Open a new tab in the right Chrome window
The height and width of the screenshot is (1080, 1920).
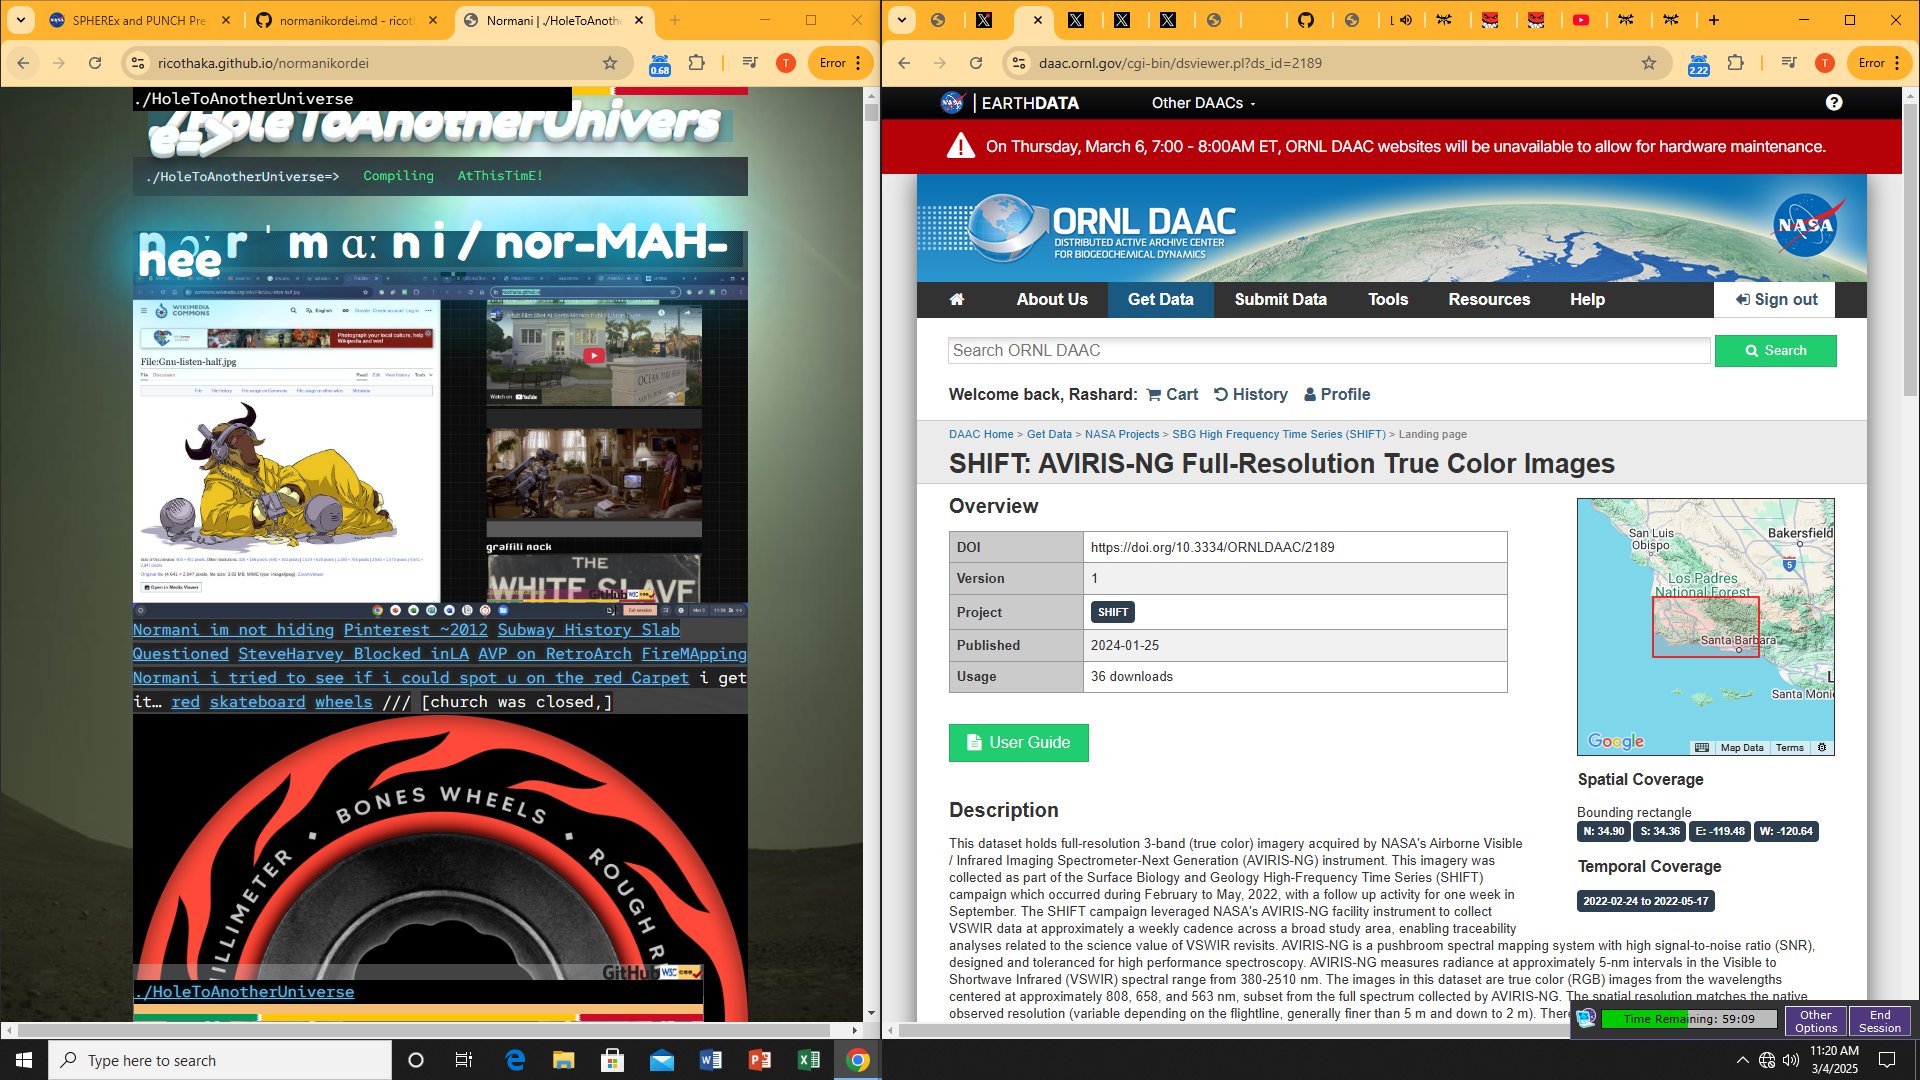[1714, 20]
